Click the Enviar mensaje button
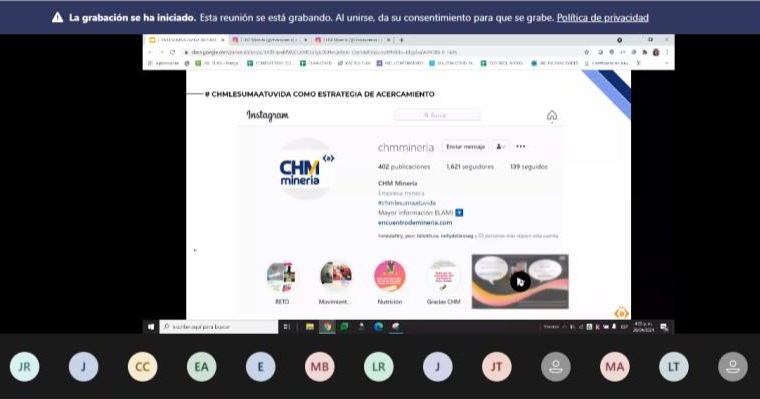 (465, 146)
